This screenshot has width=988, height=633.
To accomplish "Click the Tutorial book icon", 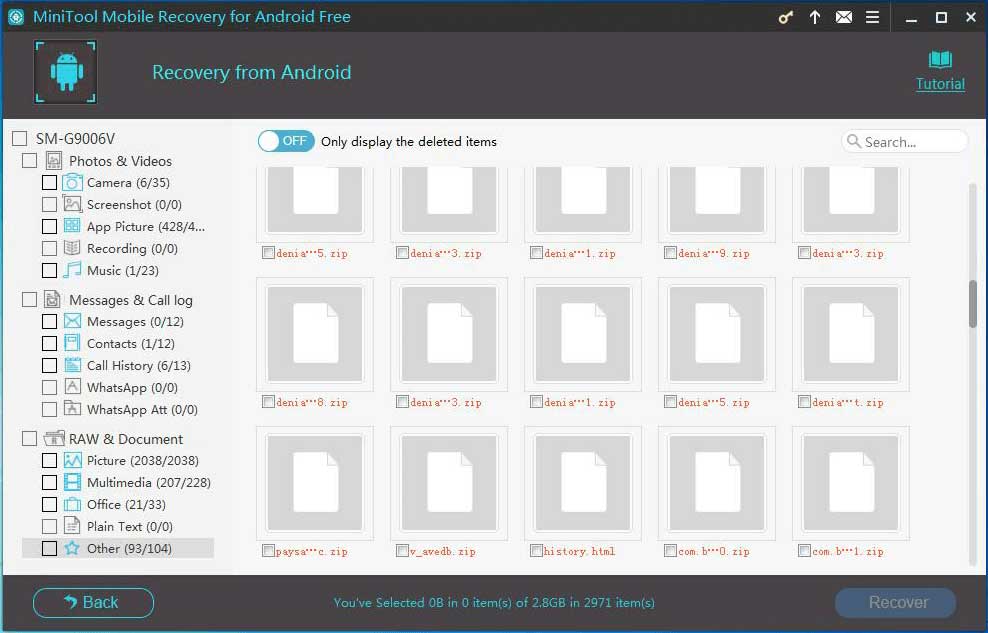I will (940, 58).
